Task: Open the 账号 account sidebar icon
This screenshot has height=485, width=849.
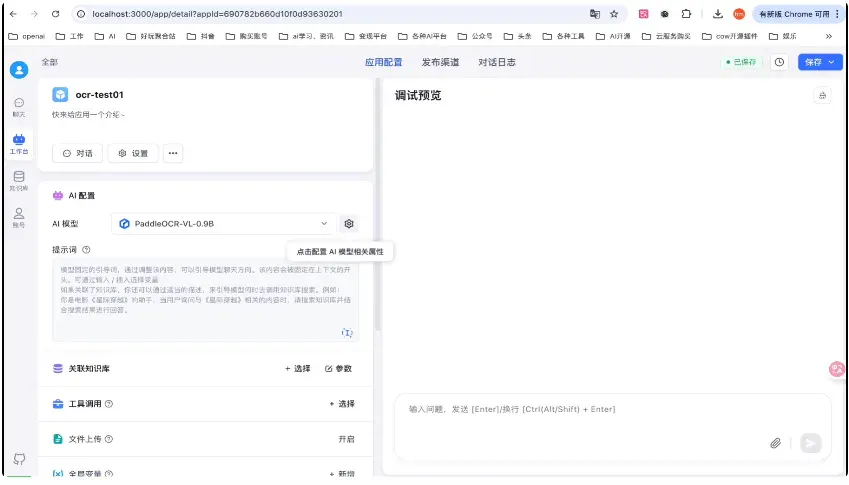Action: pos(19,218)
